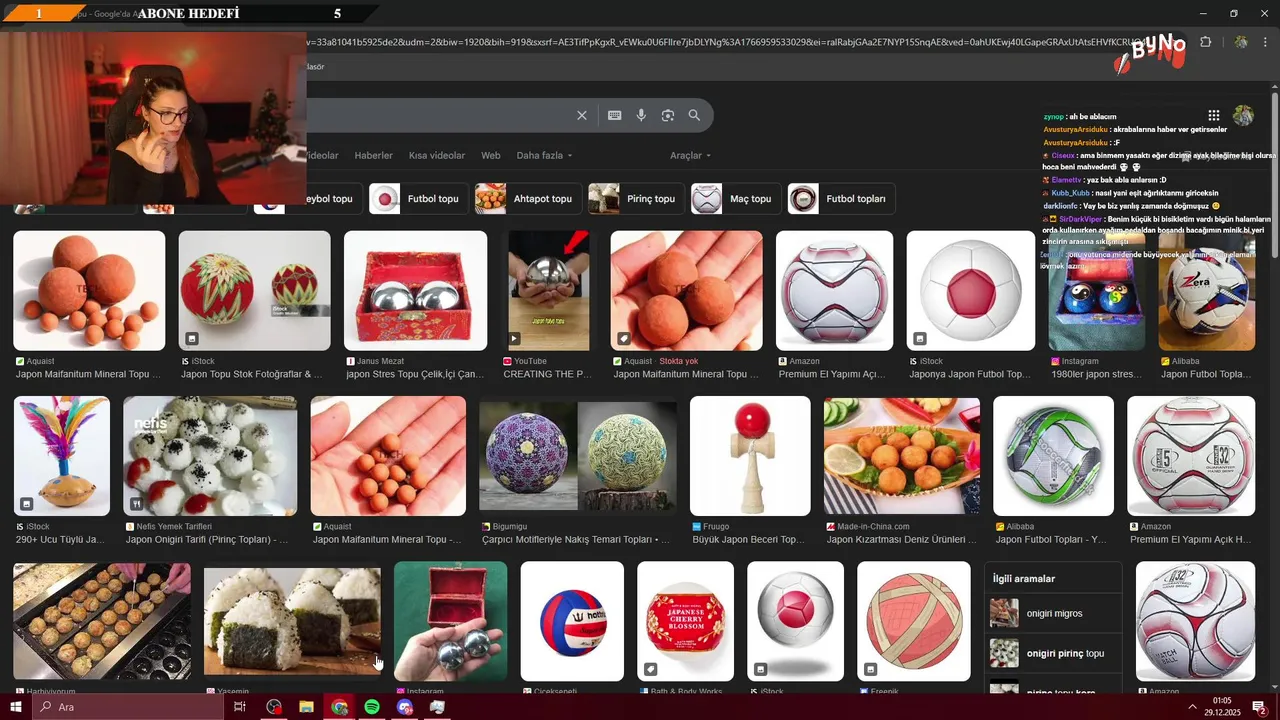Click the Janus Mezat source label
Viewport: 1280px width, 720px height.
coord(380,361)
